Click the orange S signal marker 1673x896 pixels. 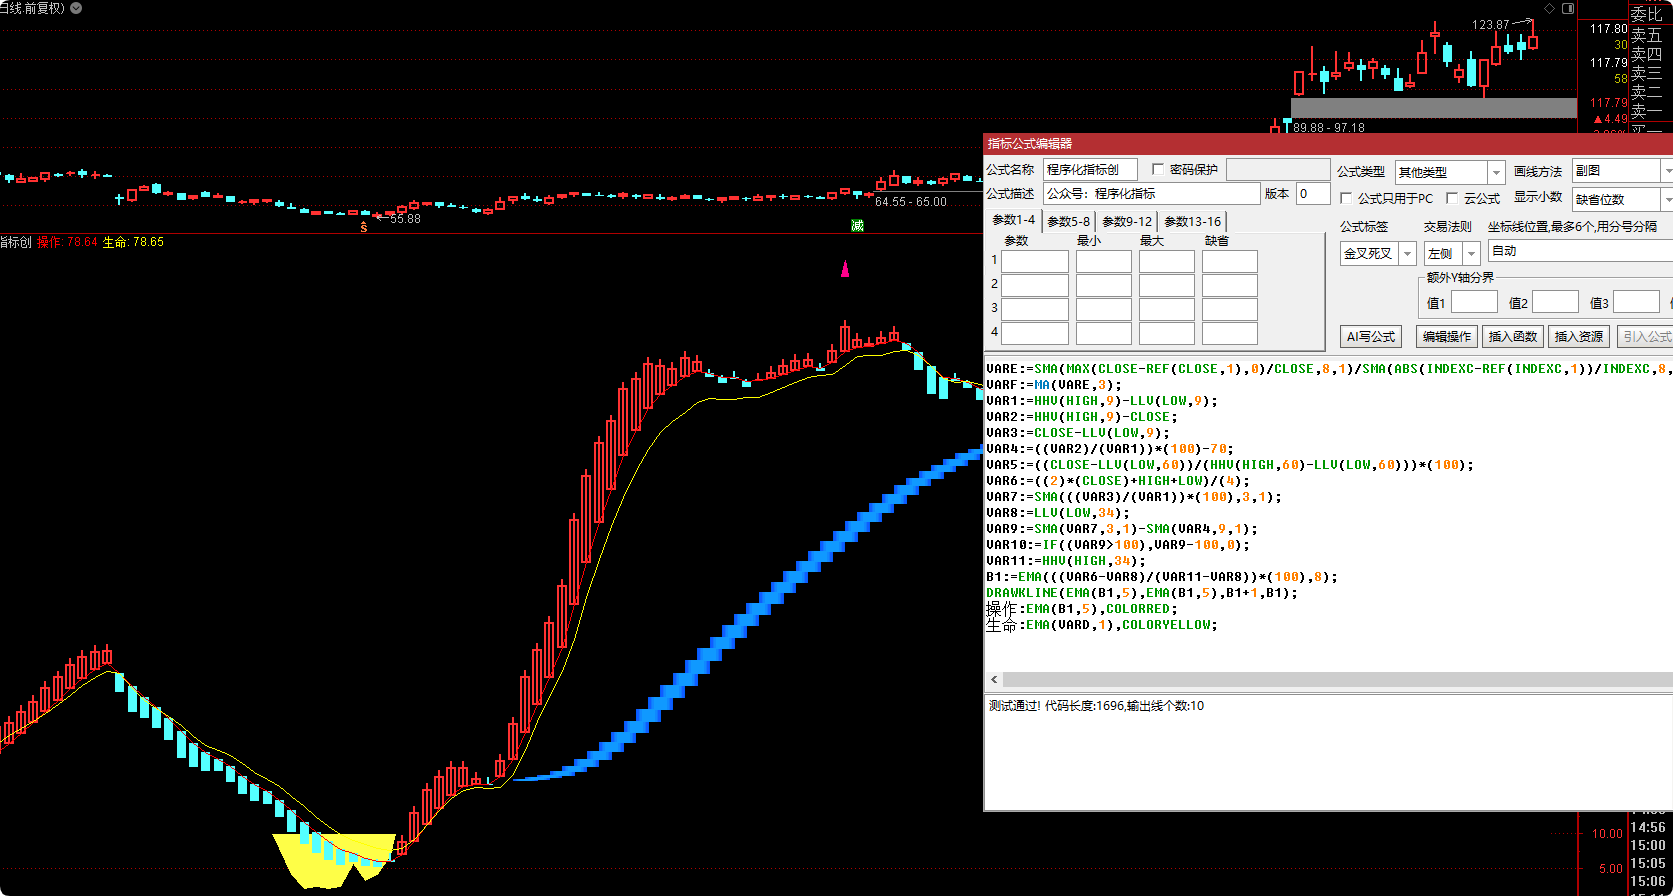(x=364, y=227)
